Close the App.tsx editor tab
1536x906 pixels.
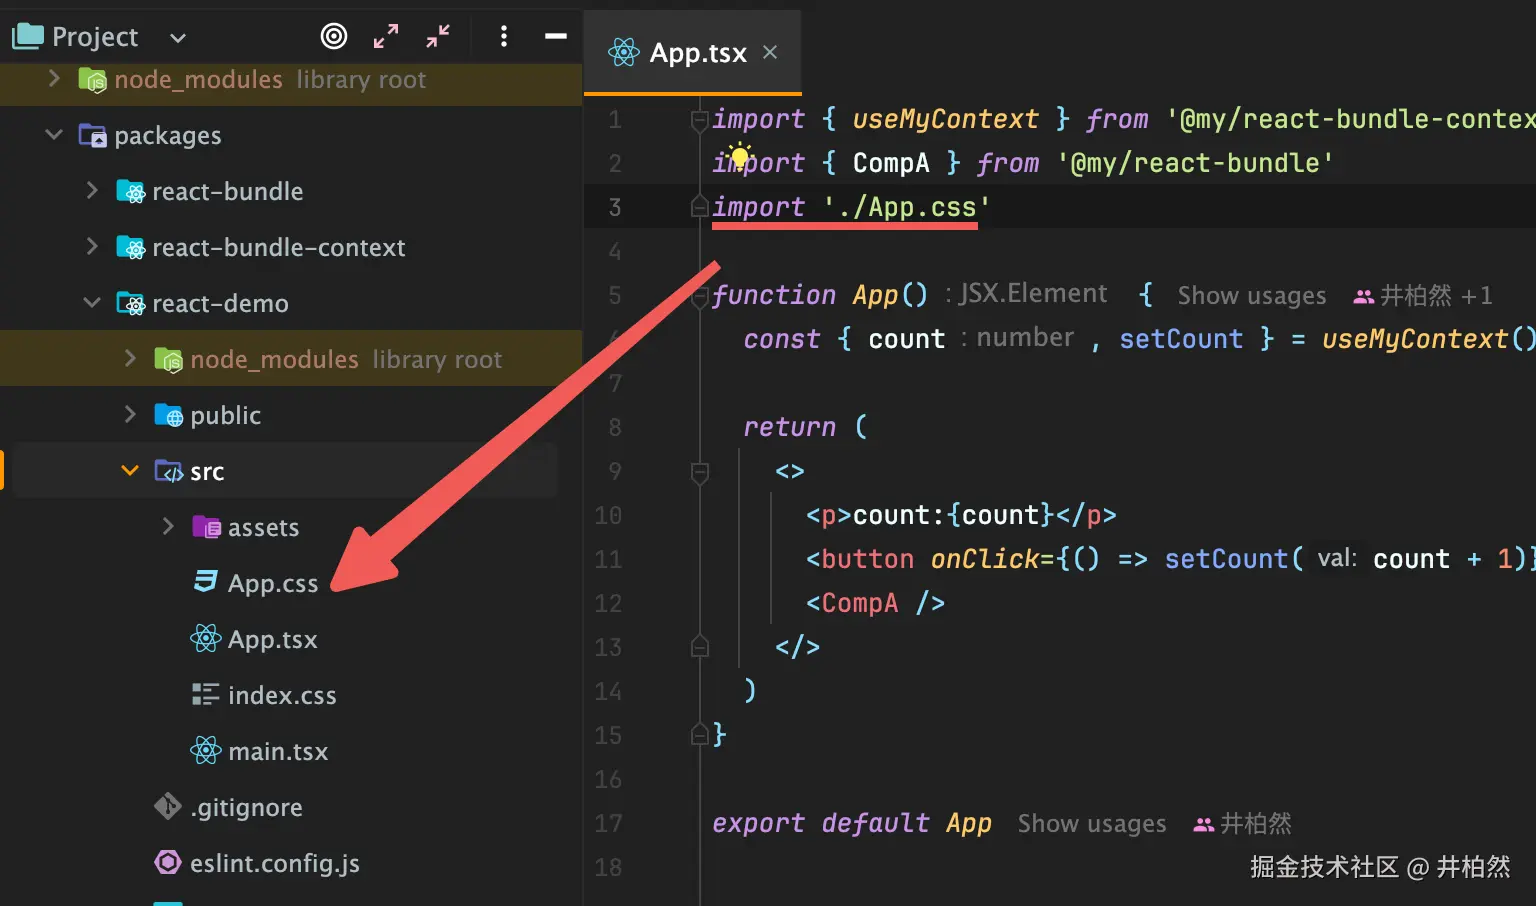tap(770, 52)
